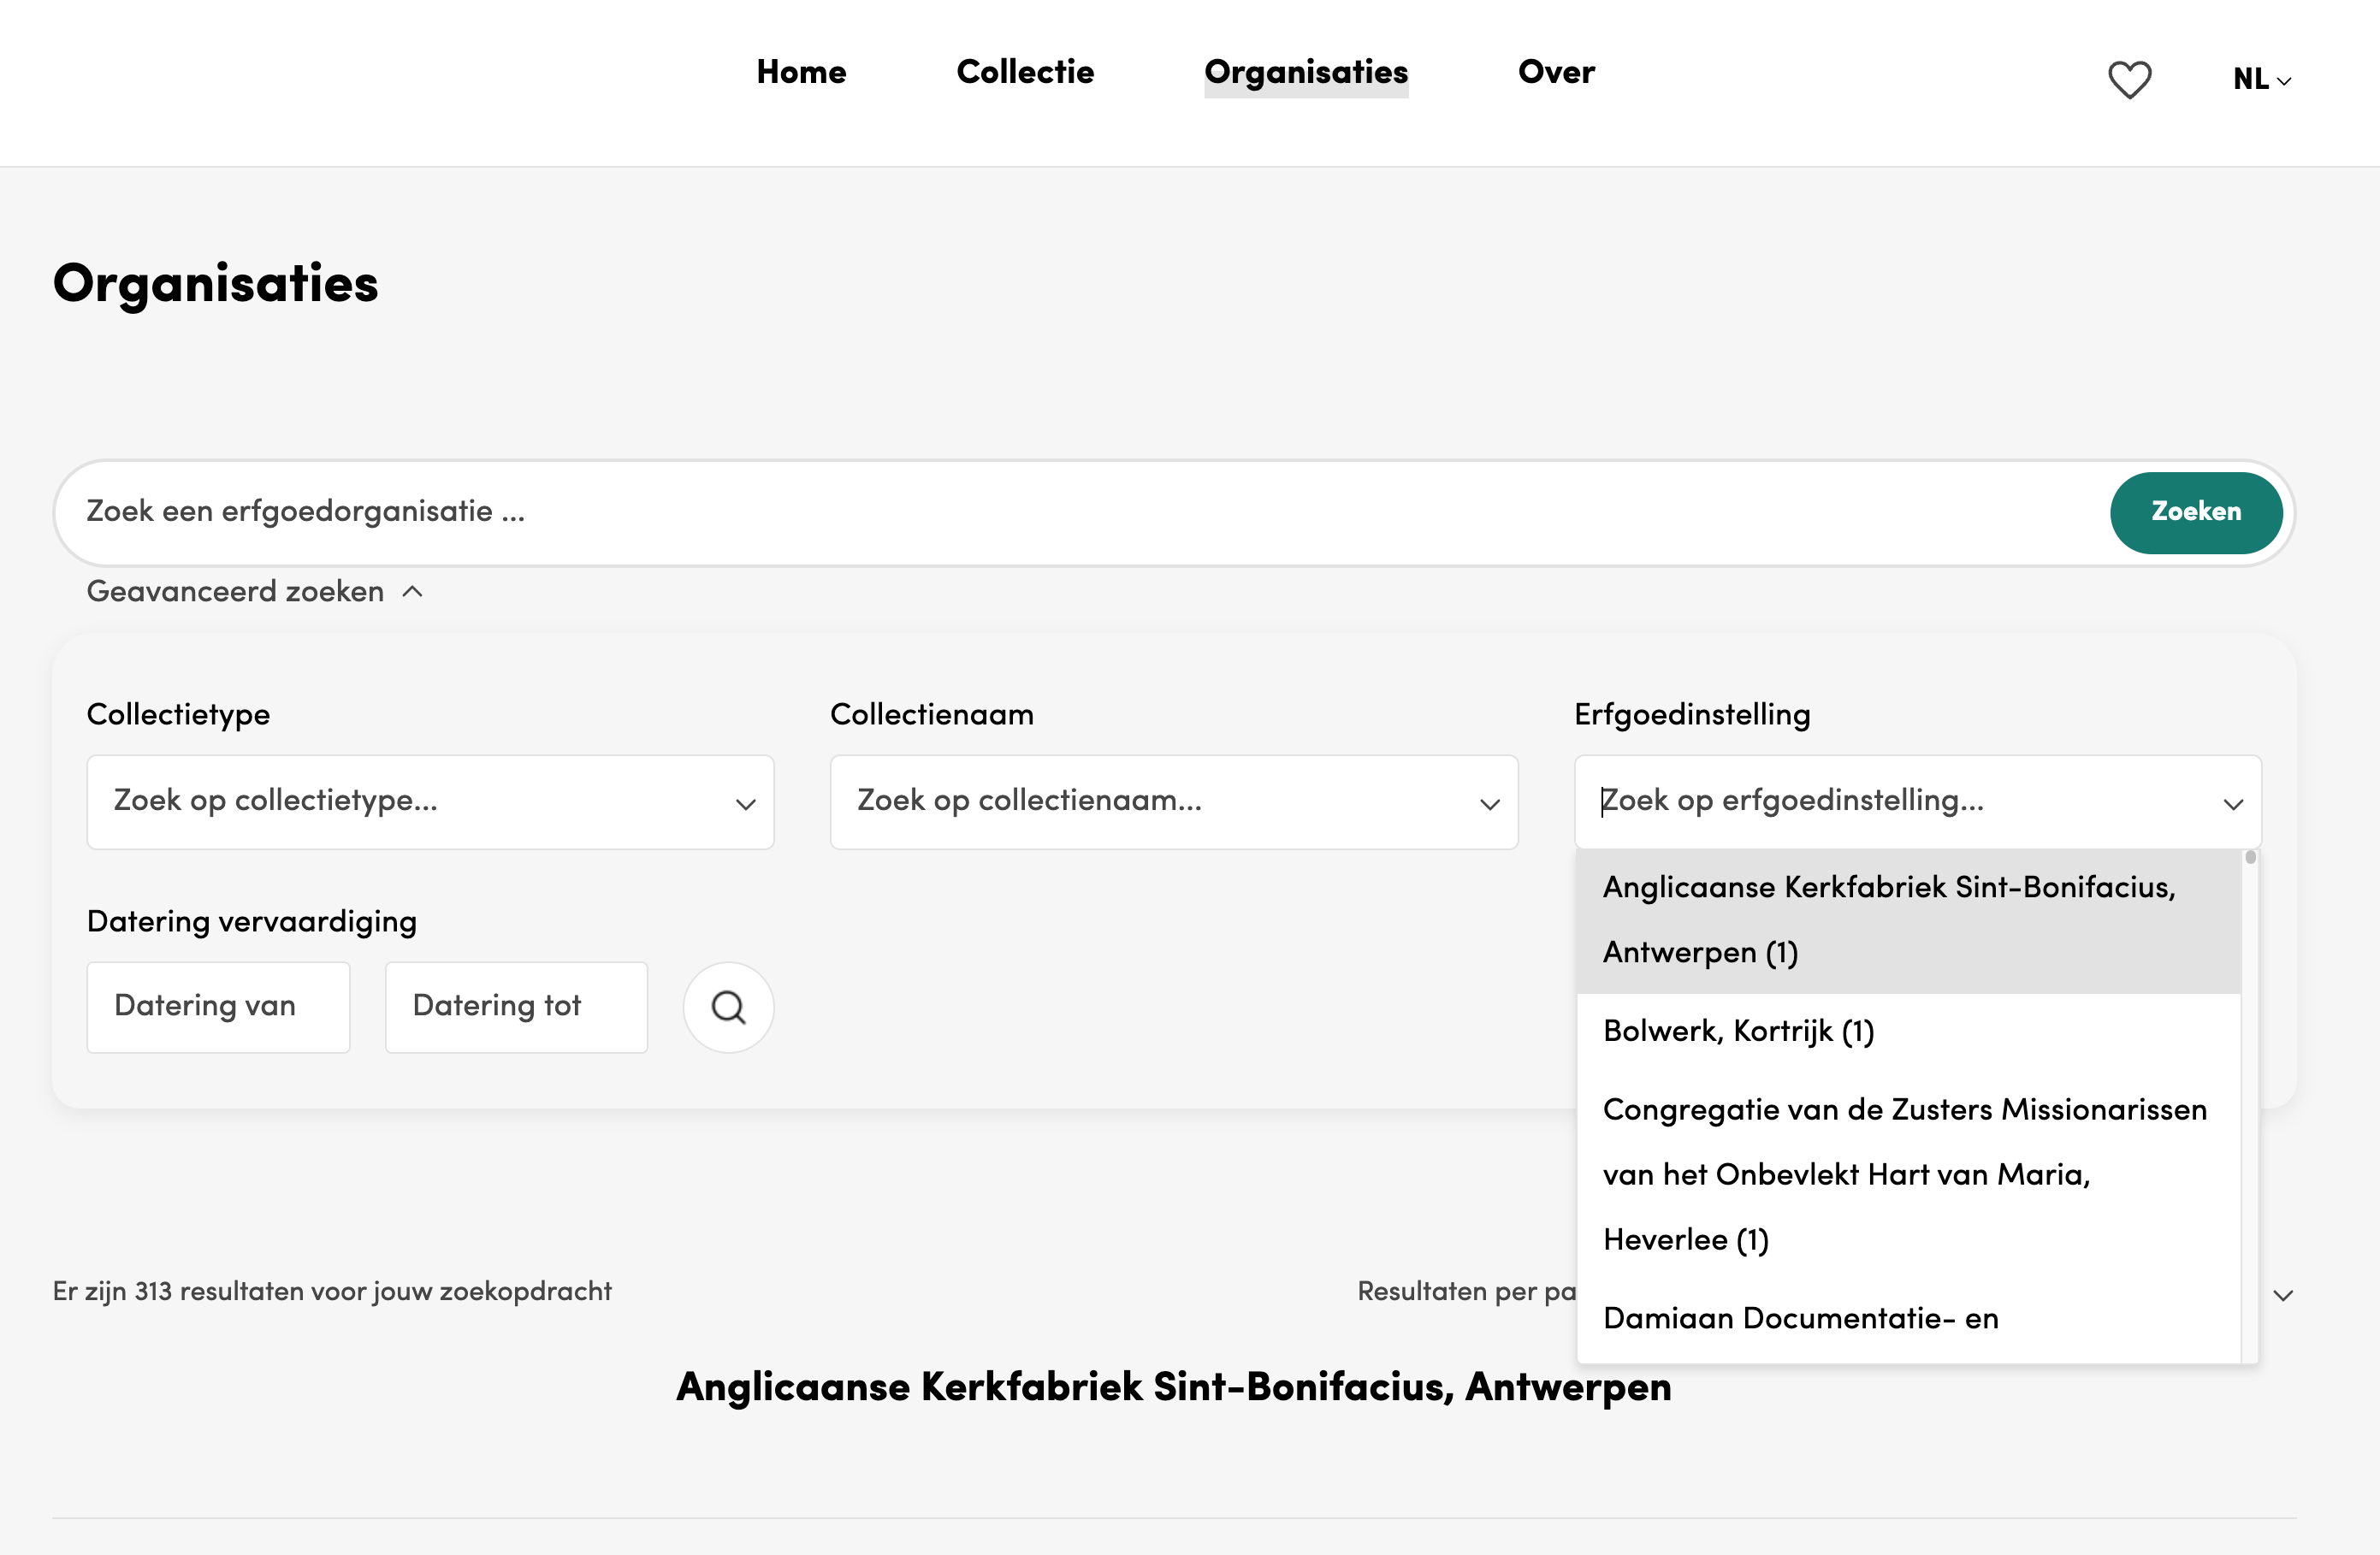Go to the Home menu item
Image resolution: width=2380 pixels, height=1555 pixels.
pyautogui.click(x=801, y=72)
